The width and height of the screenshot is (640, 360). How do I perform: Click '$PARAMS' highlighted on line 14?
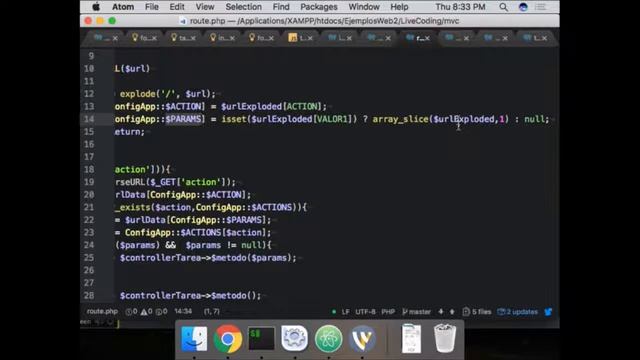click(184, 119)
